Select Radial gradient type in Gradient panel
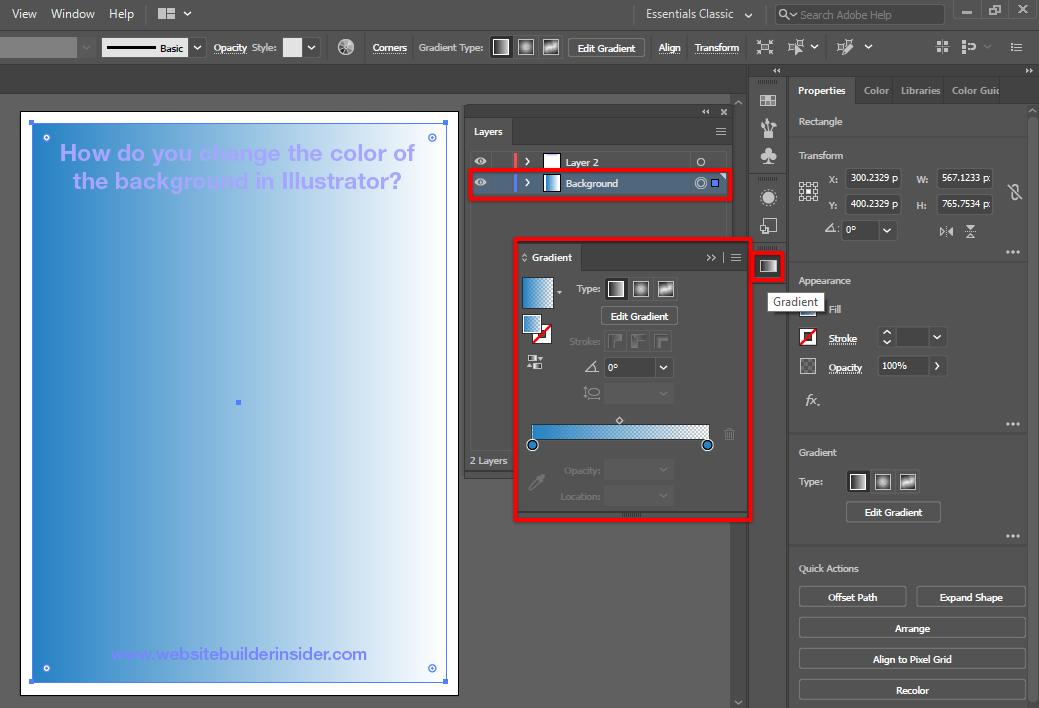 click(x=641, y=289)
